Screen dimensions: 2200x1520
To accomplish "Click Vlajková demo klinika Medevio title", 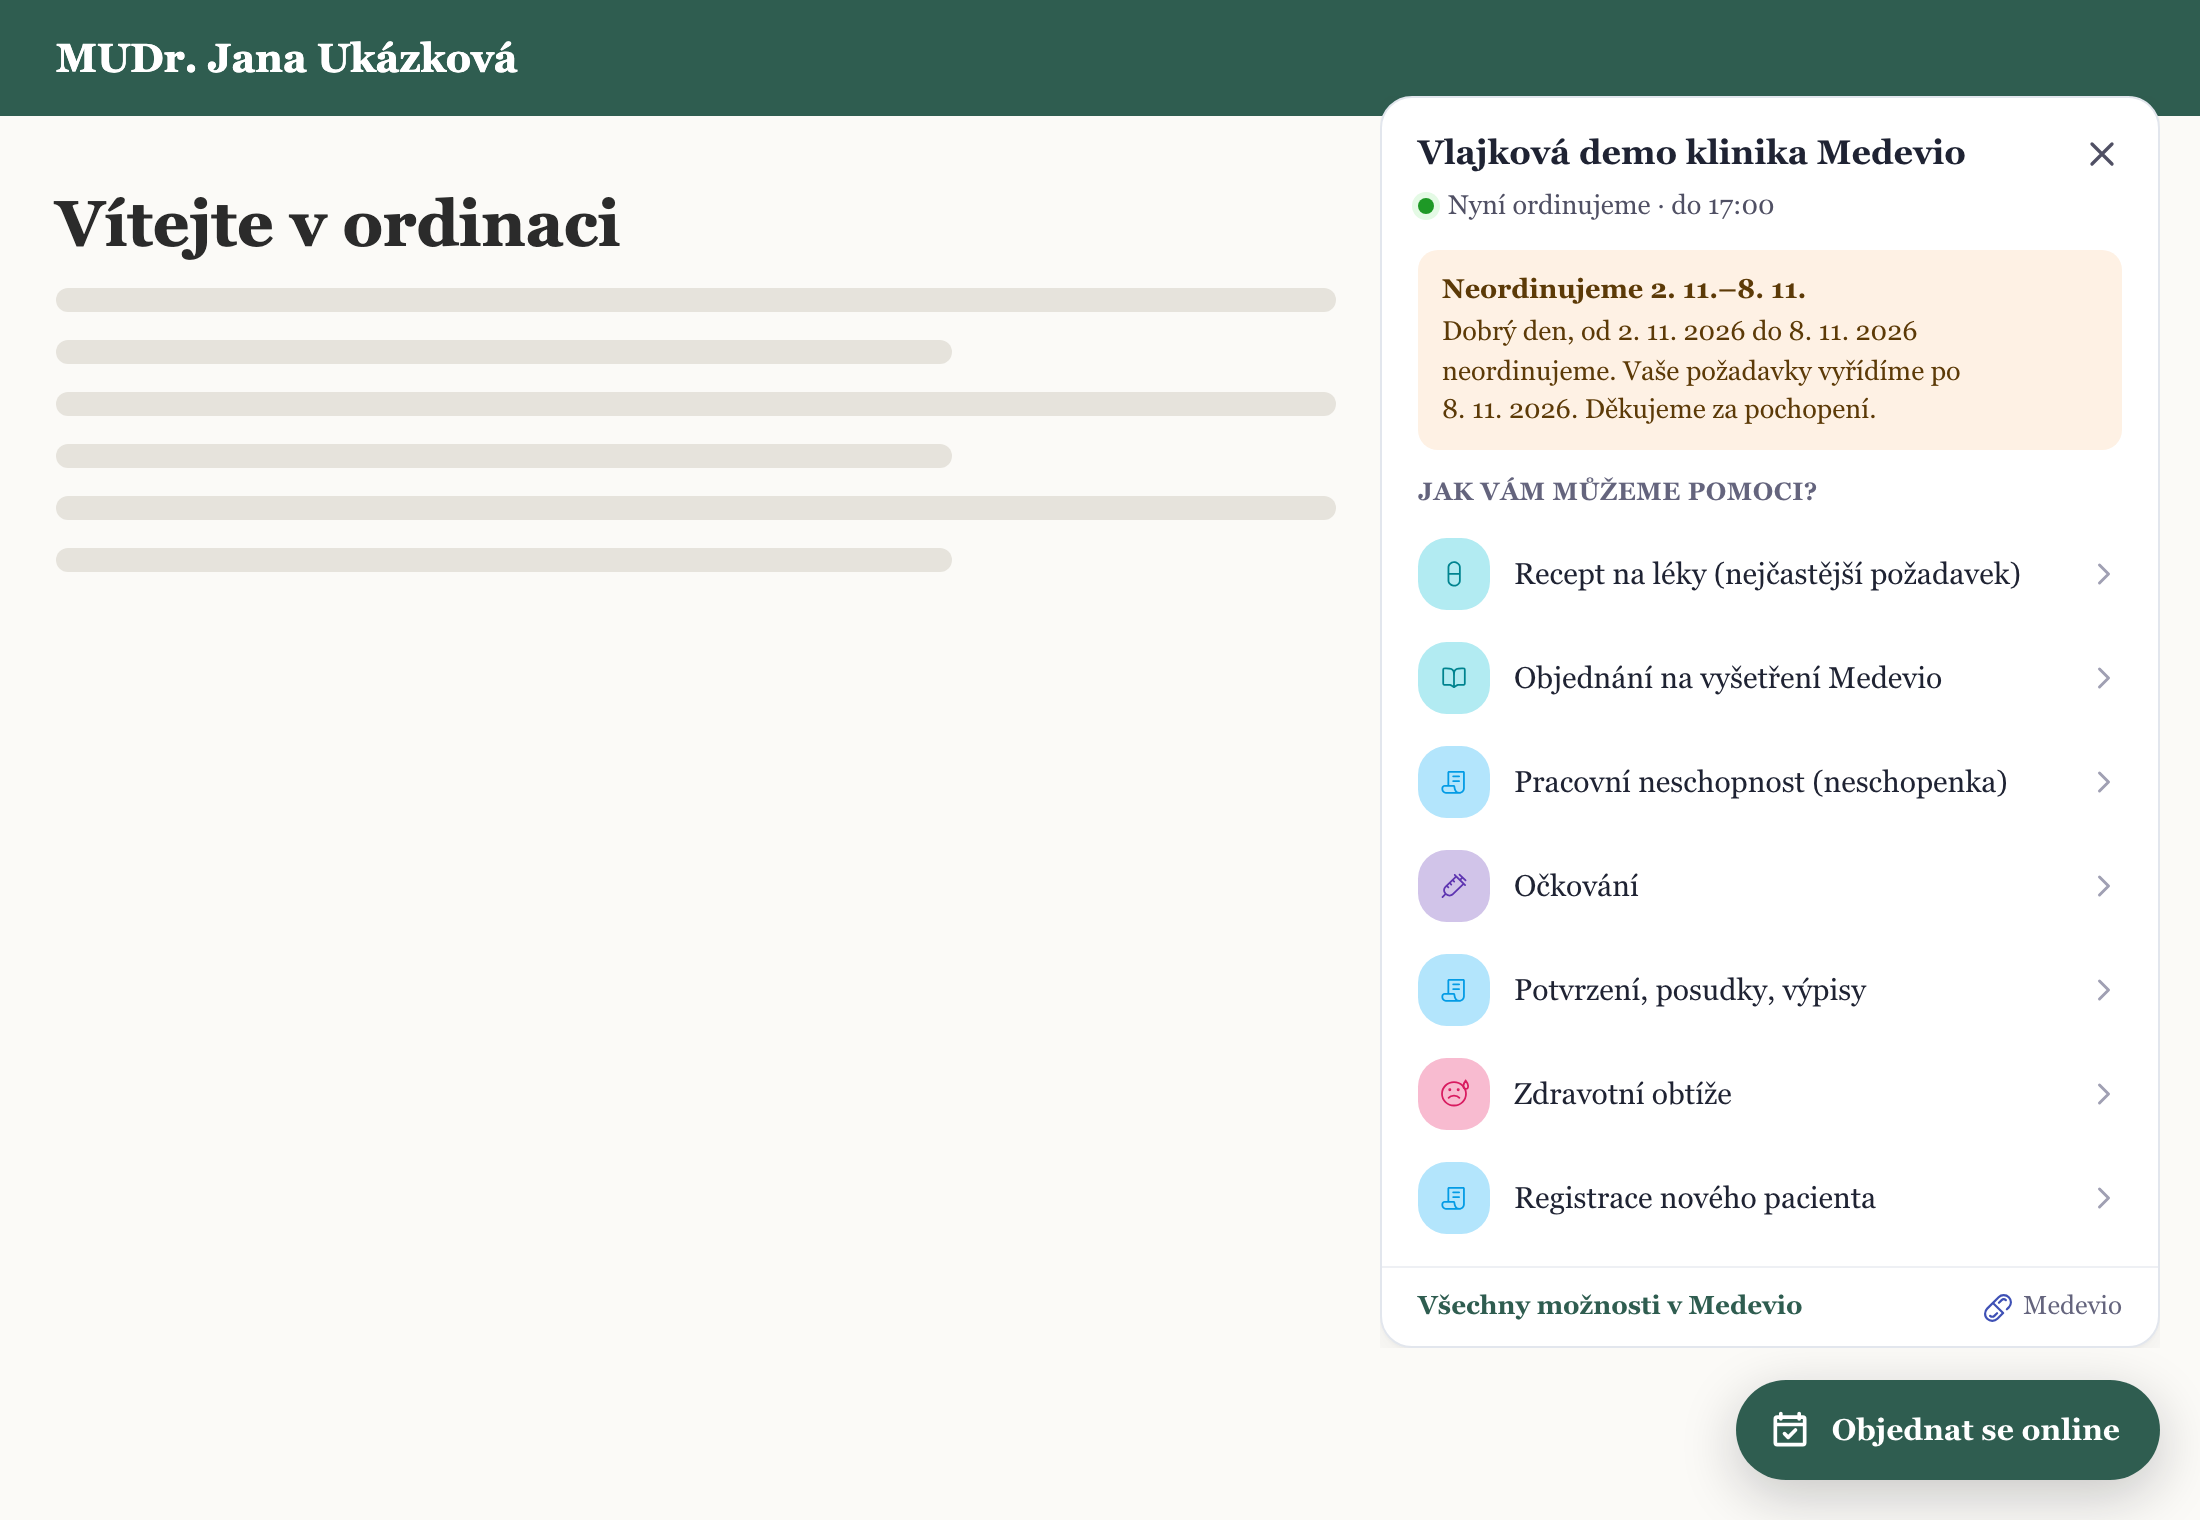I will pos(1691,152).
